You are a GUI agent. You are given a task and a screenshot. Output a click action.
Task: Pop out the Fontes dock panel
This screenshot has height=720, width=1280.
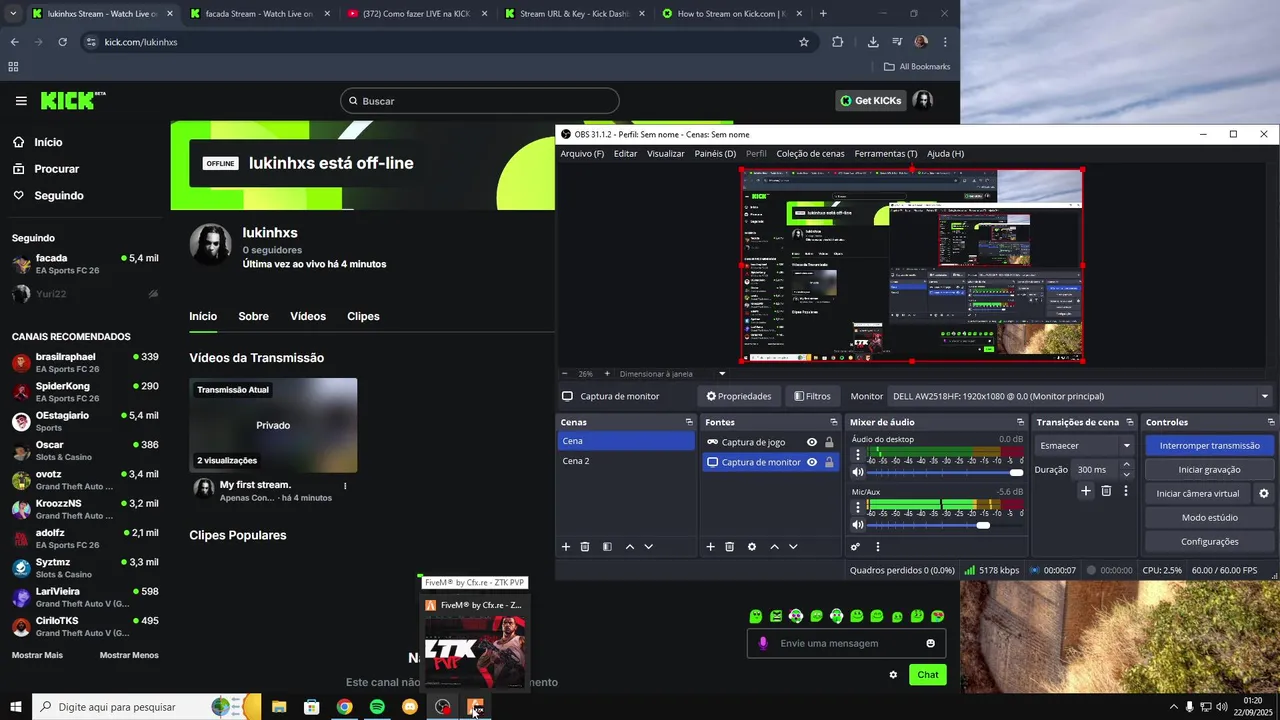pos(833,422)
